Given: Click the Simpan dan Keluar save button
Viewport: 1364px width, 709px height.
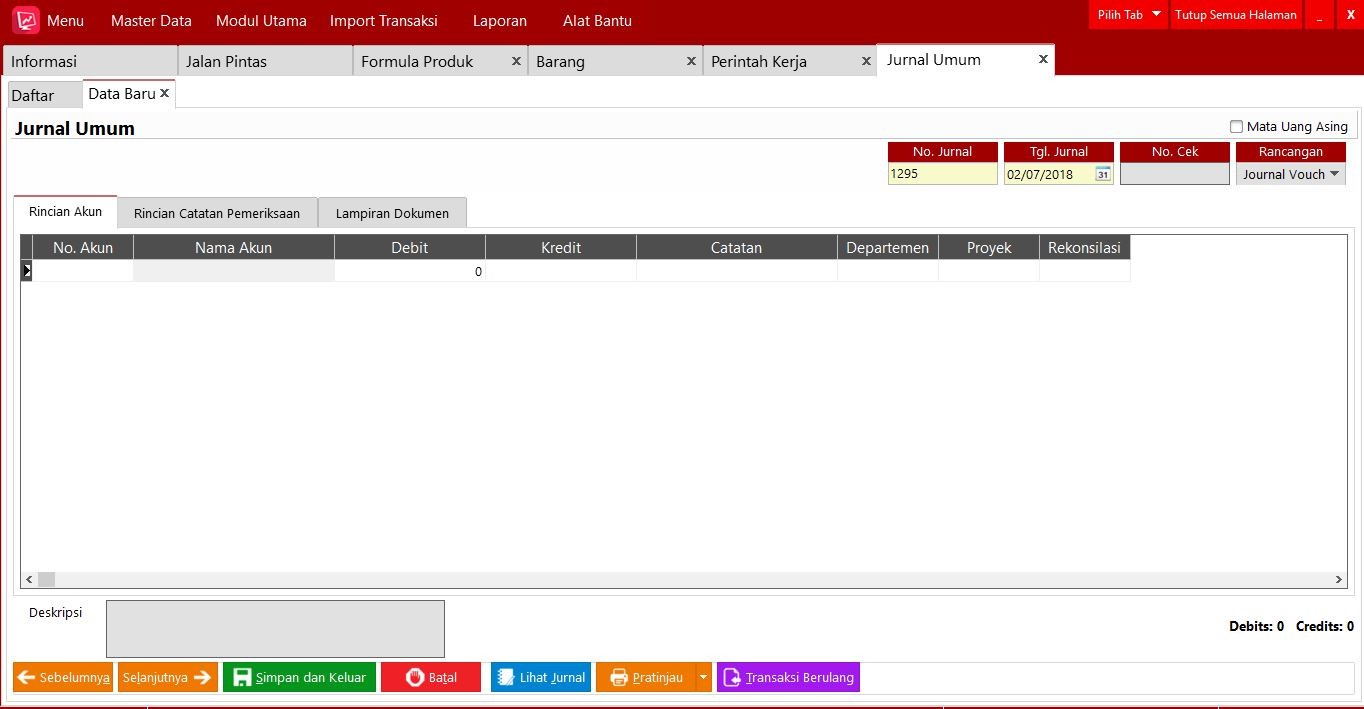Looking at the screenshot, I should pos(299,677).
